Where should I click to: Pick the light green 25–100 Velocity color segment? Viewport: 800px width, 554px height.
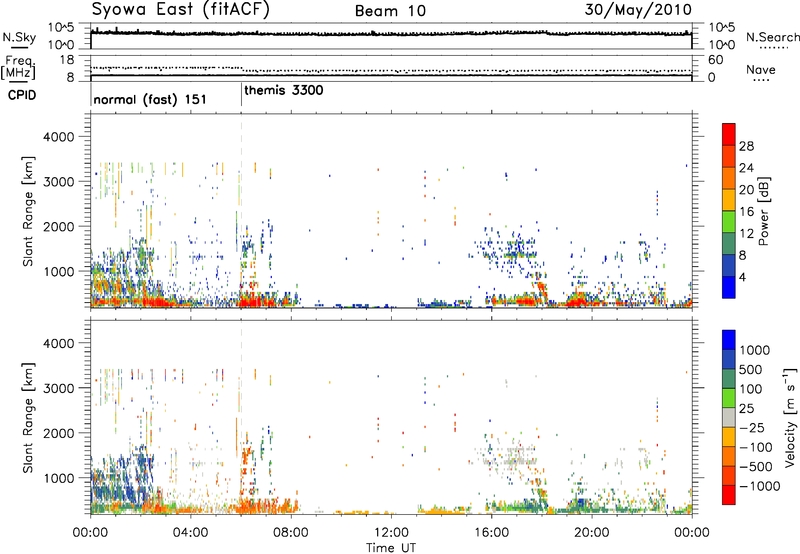coord(729,398)
